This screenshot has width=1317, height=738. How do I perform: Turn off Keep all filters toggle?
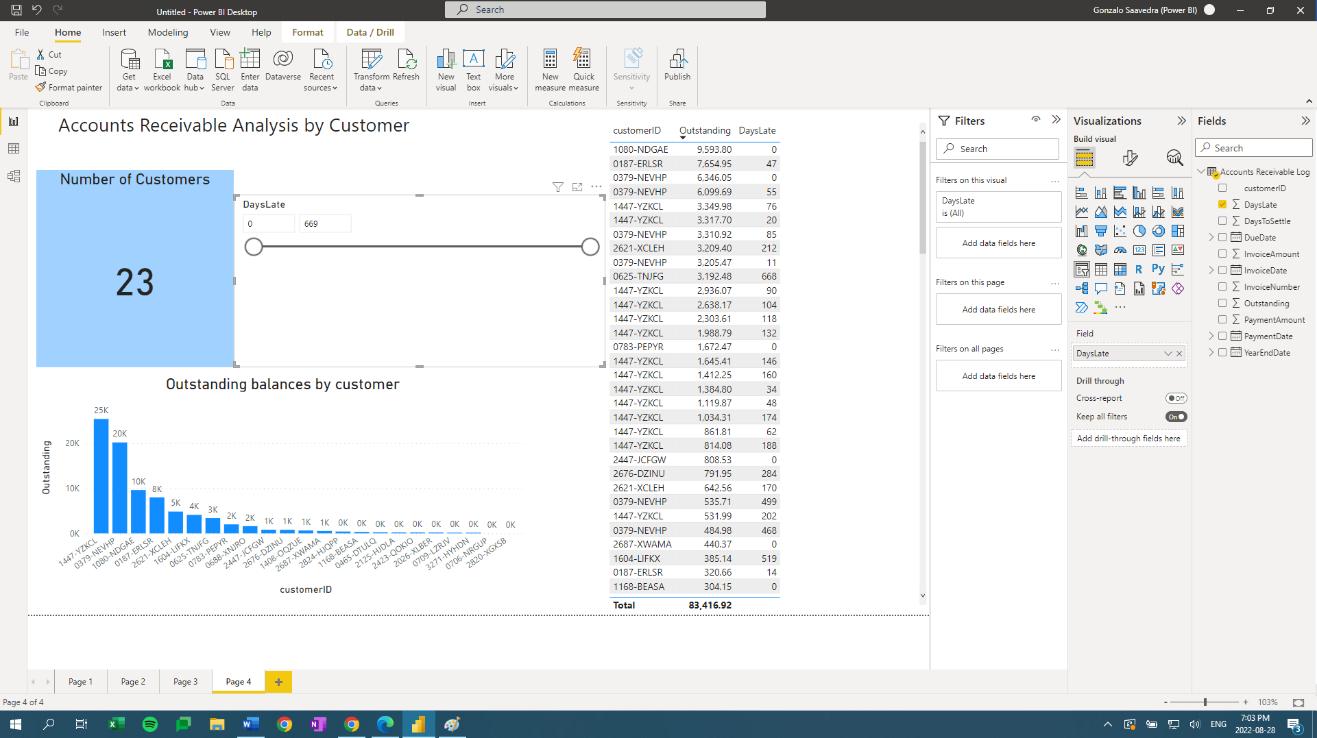(1176, 416)
